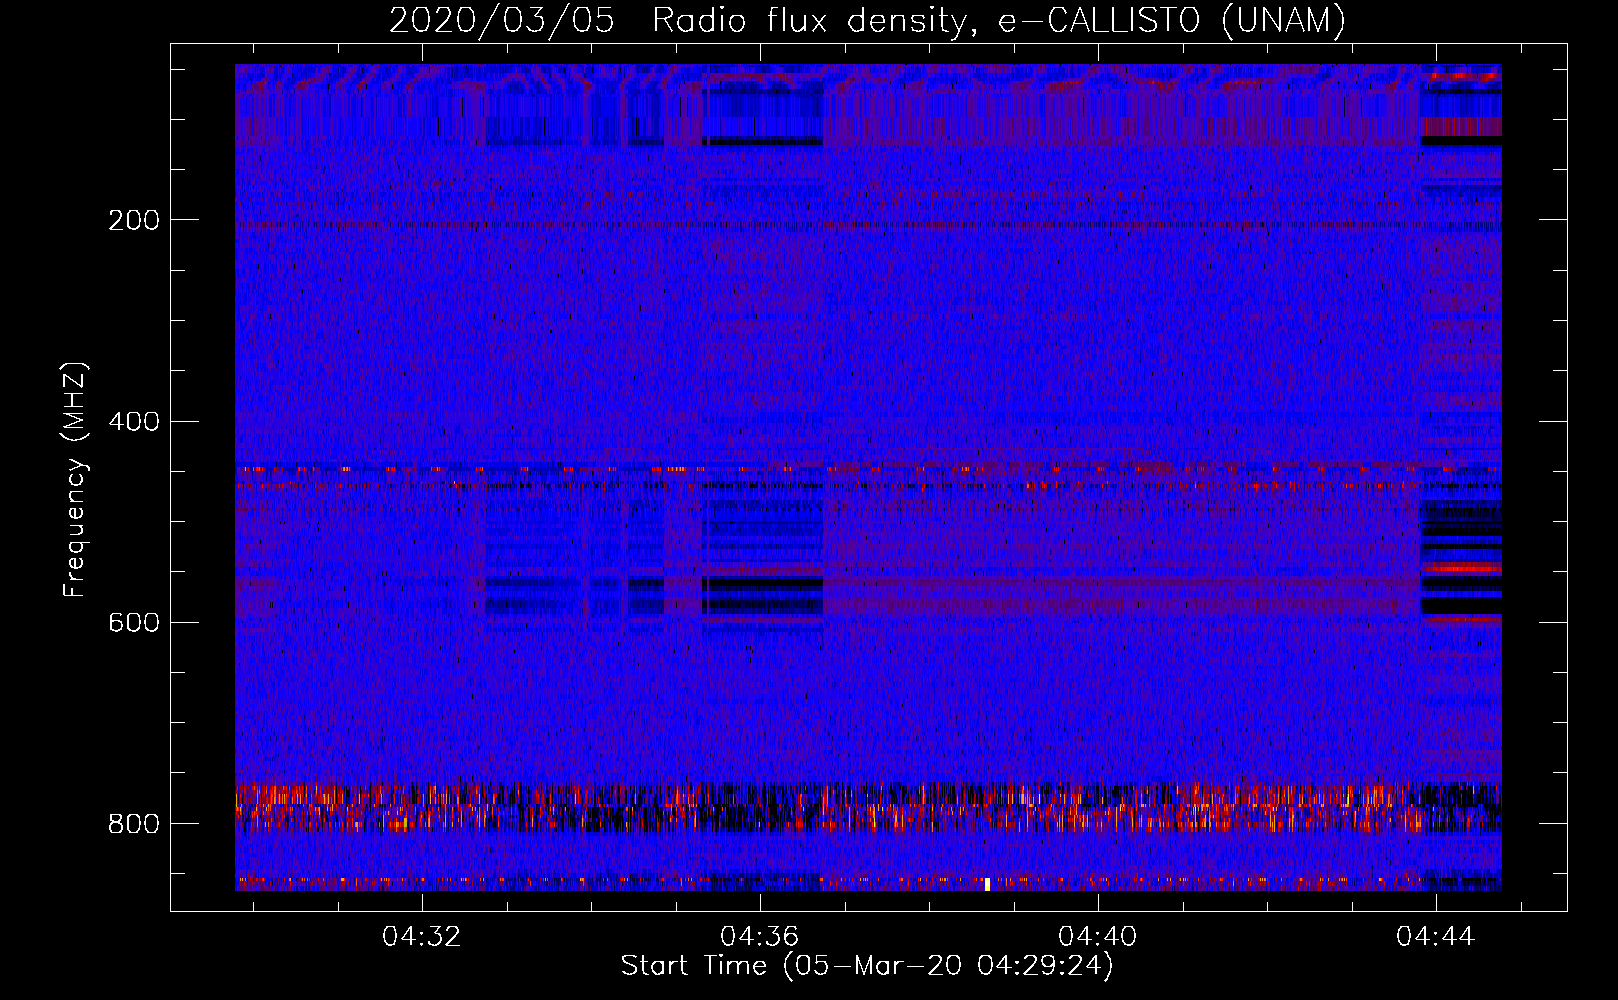Click the 04:44 time tick label

pos(1436,937)
